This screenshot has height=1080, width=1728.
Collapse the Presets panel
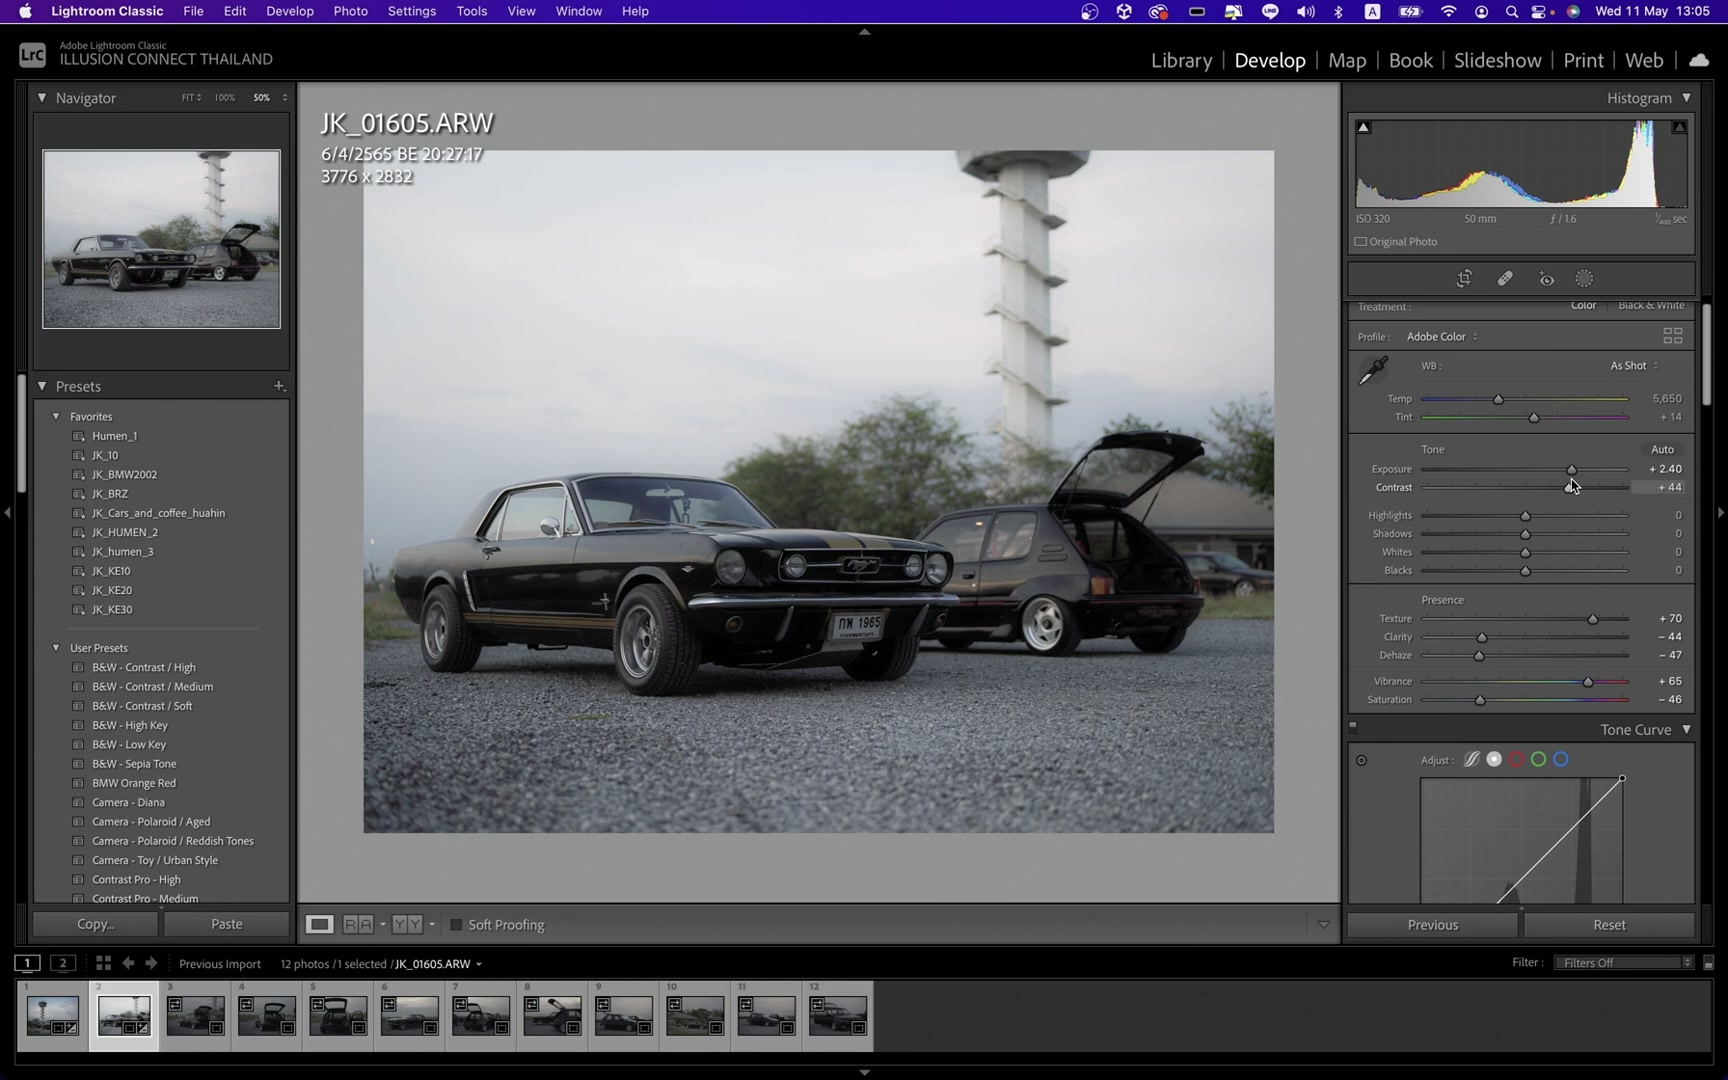tap(42, 386)
